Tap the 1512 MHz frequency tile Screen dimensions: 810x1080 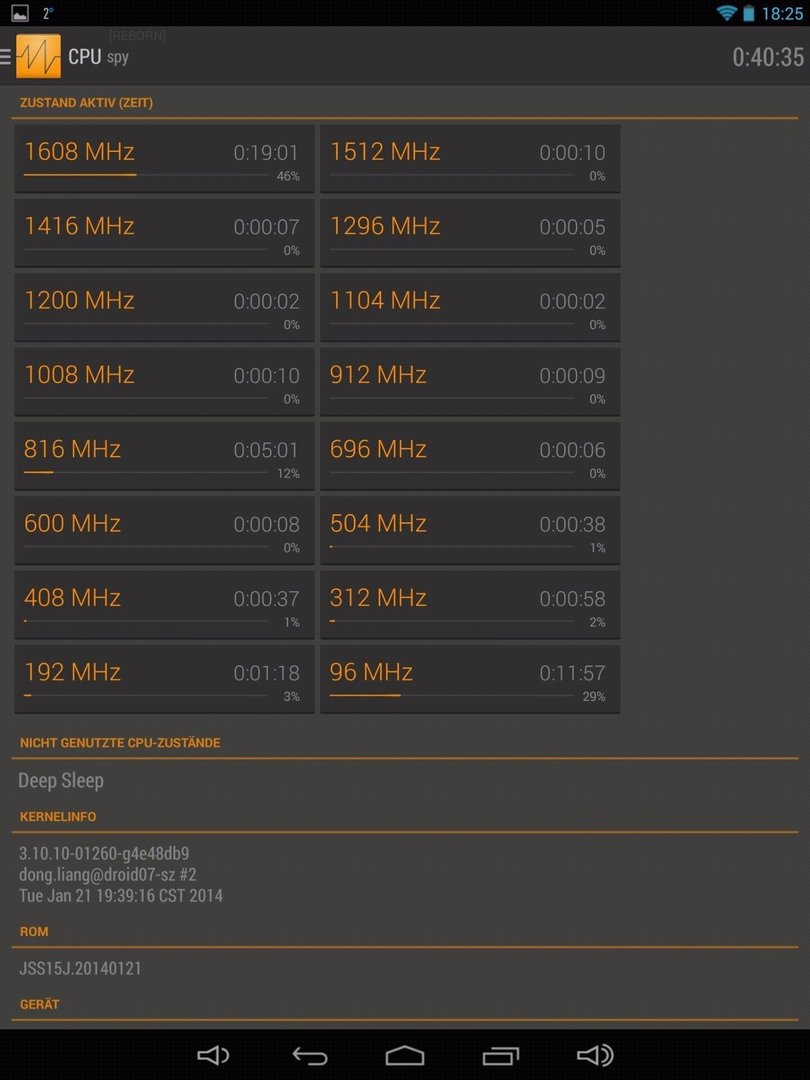(470, 158)
